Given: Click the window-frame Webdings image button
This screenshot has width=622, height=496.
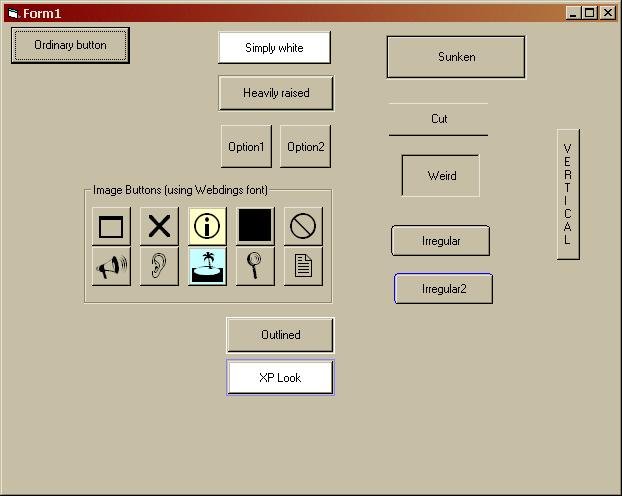Looking at the screenshot, I should (x=111, y=226).
